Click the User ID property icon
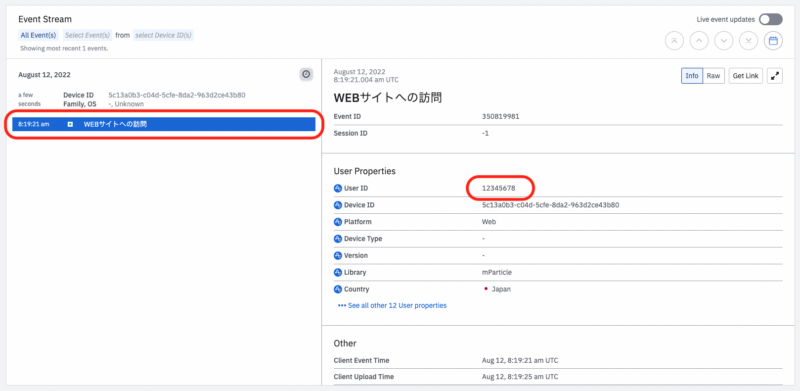 (x=337, y=188)
